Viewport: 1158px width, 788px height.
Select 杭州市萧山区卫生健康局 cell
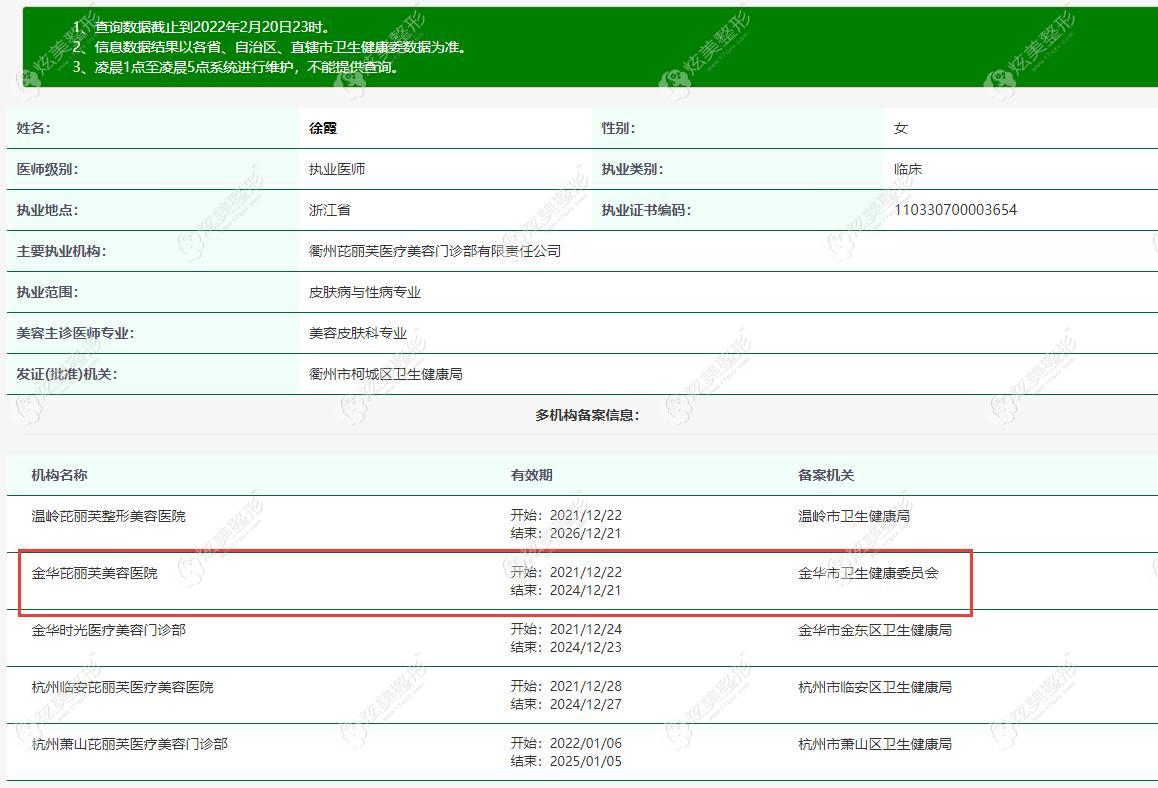point(875,744)
